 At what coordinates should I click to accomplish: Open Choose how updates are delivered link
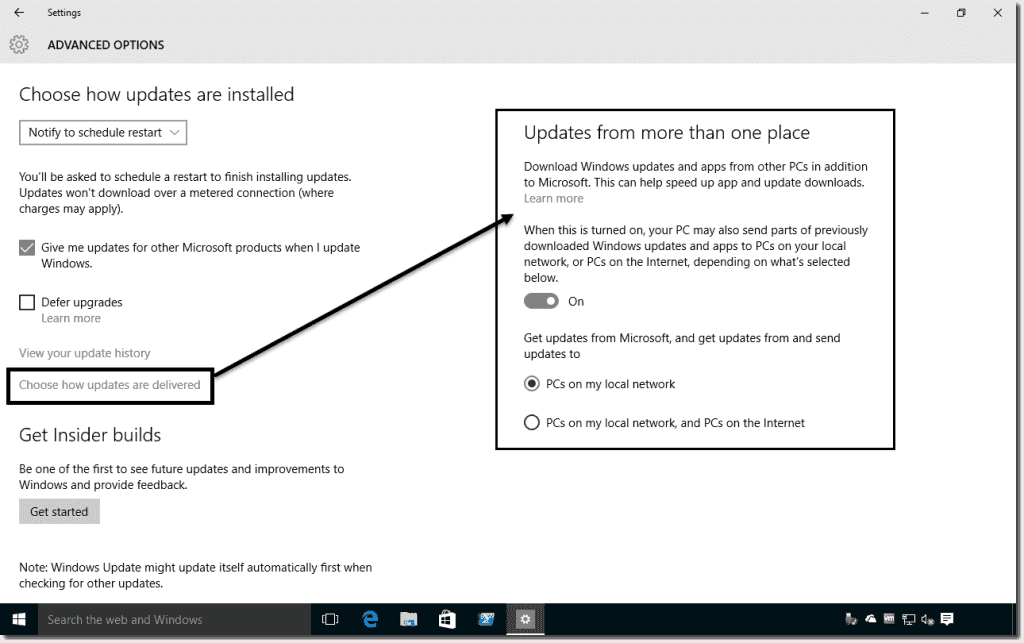110,385
